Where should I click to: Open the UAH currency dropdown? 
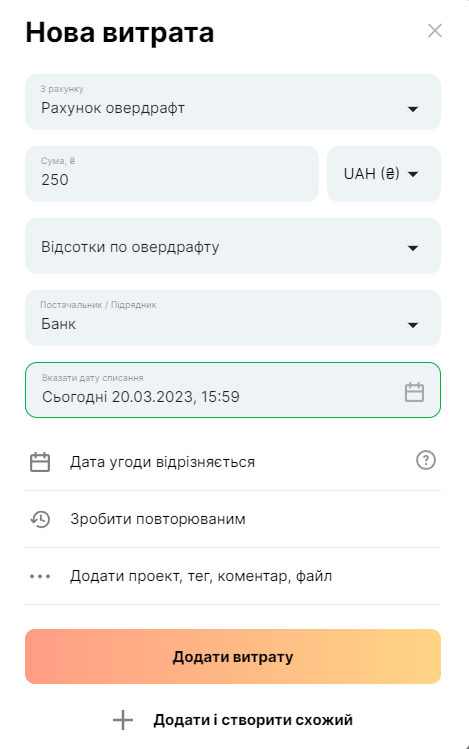pyautogui.click(x=384, y=174)
